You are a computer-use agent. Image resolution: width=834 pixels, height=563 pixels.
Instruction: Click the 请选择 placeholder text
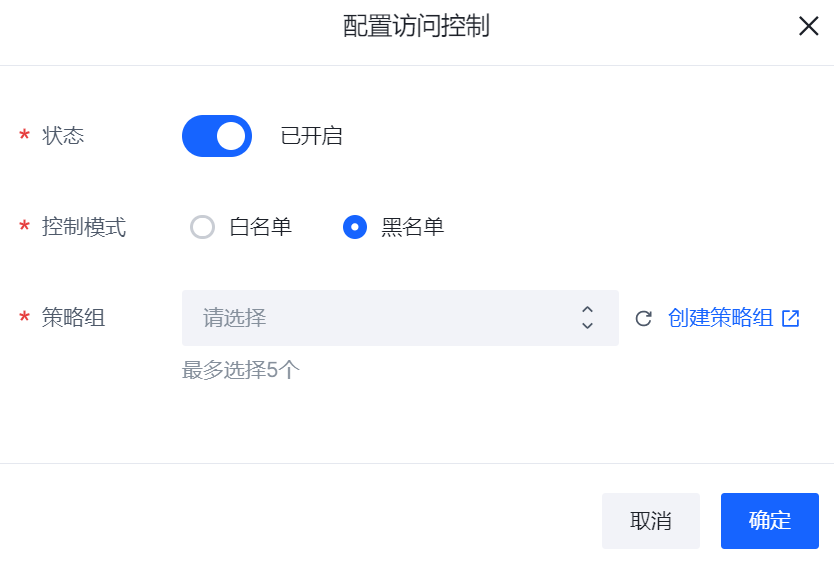[x=235, y=318]
